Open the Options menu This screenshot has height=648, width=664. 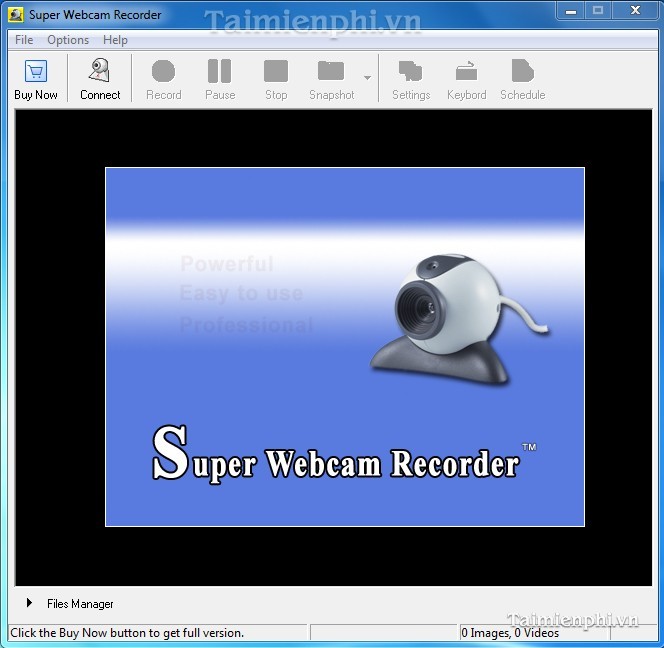tap(68, 40)
